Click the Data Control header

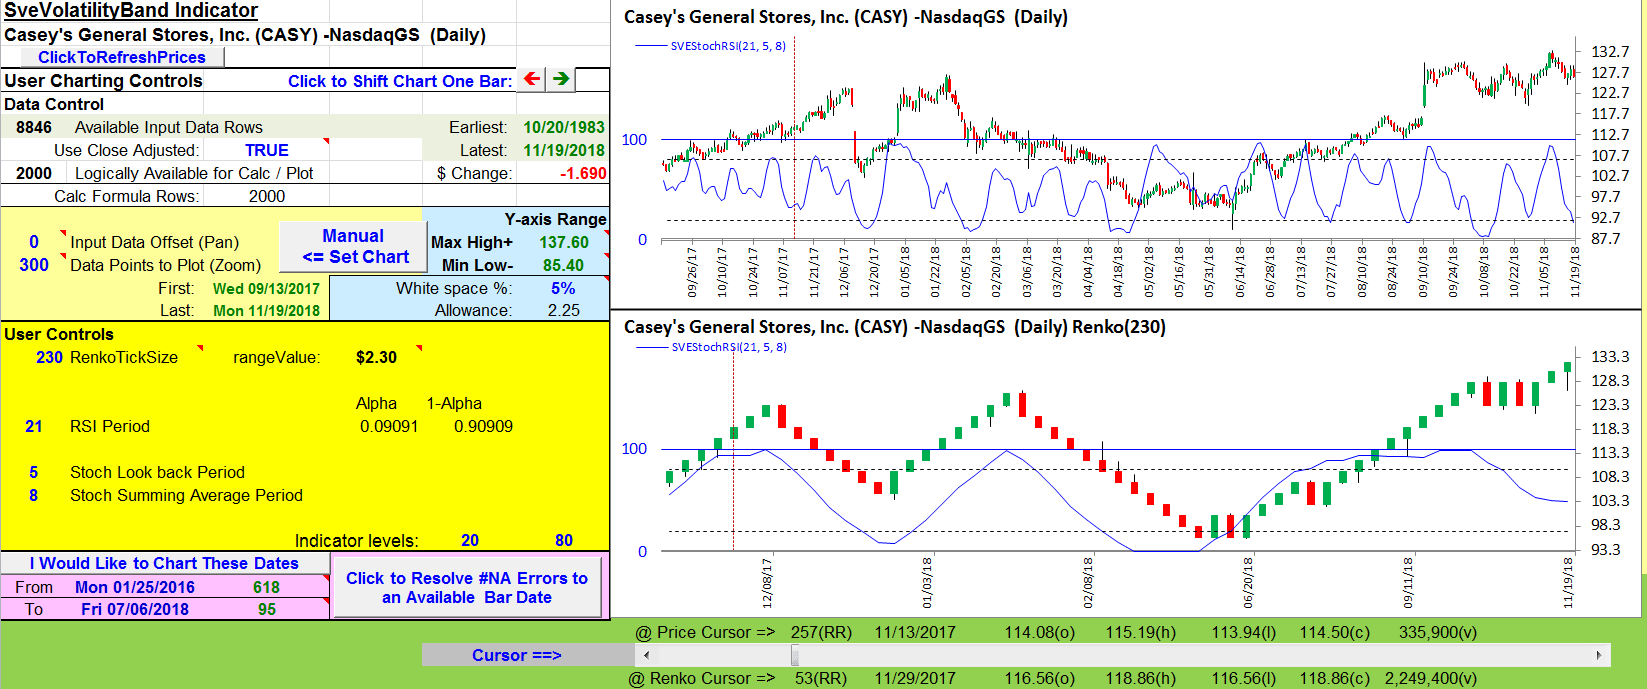[x=54, y=104]
